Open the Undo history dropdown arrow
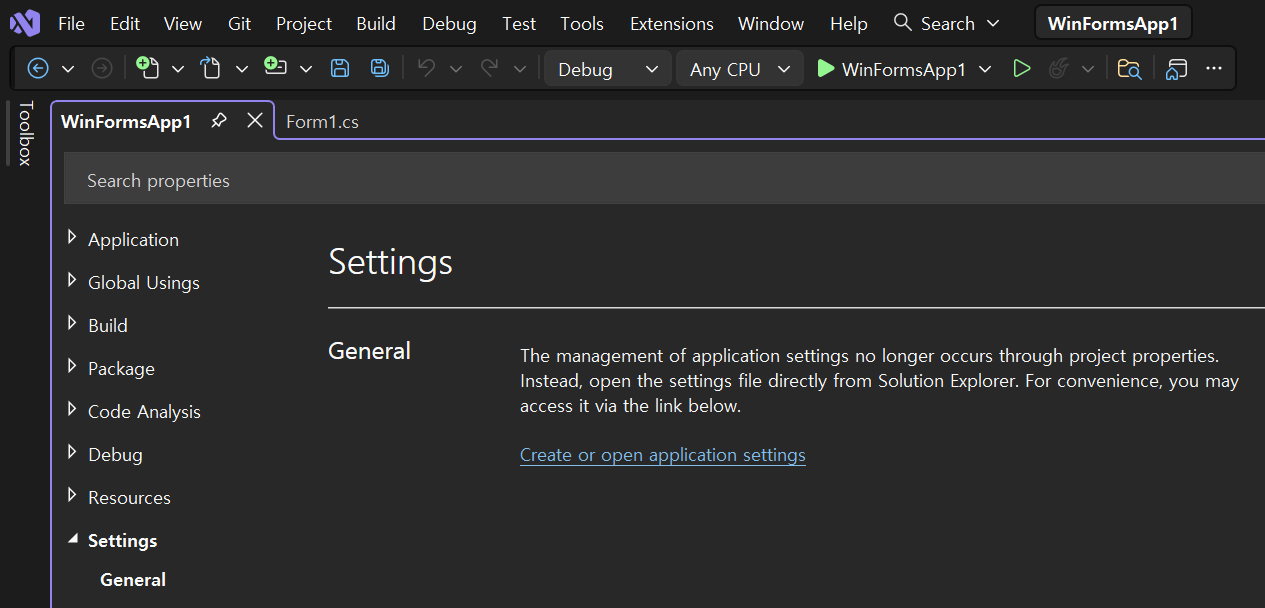This screenshot has height=608, width=1265. pyautogui.click(x=456, y=69)
